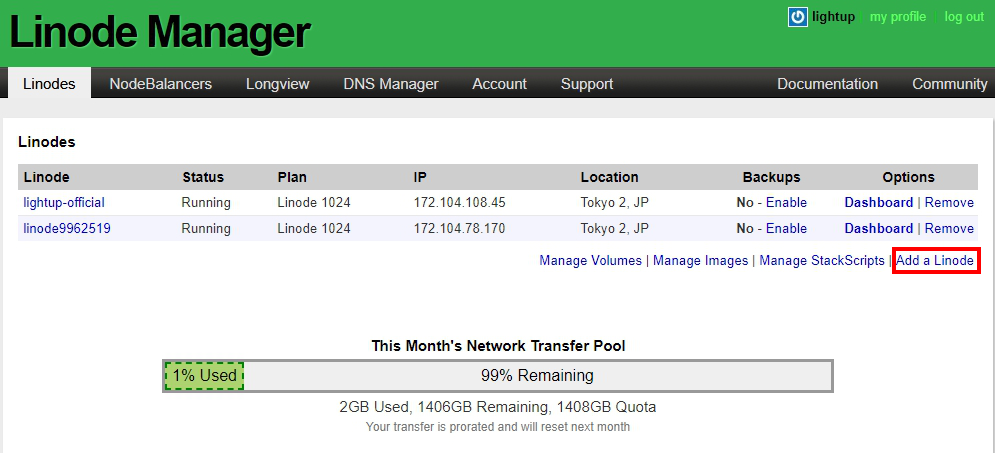The width and height of the screenshot is (995, 453).
Task: Click the log out link
Action: coord(963,17)
